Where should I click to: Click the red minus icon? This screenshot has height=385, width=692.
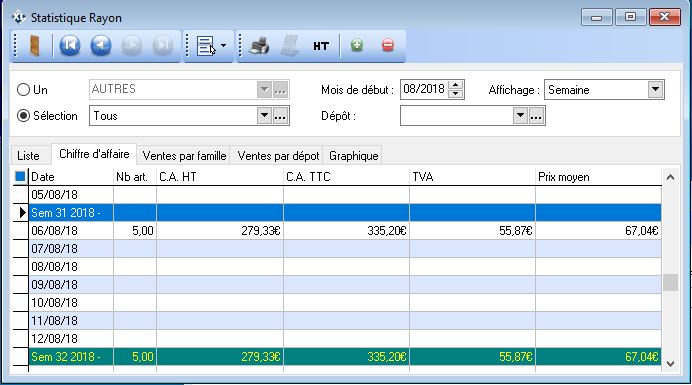pos(387,45)
